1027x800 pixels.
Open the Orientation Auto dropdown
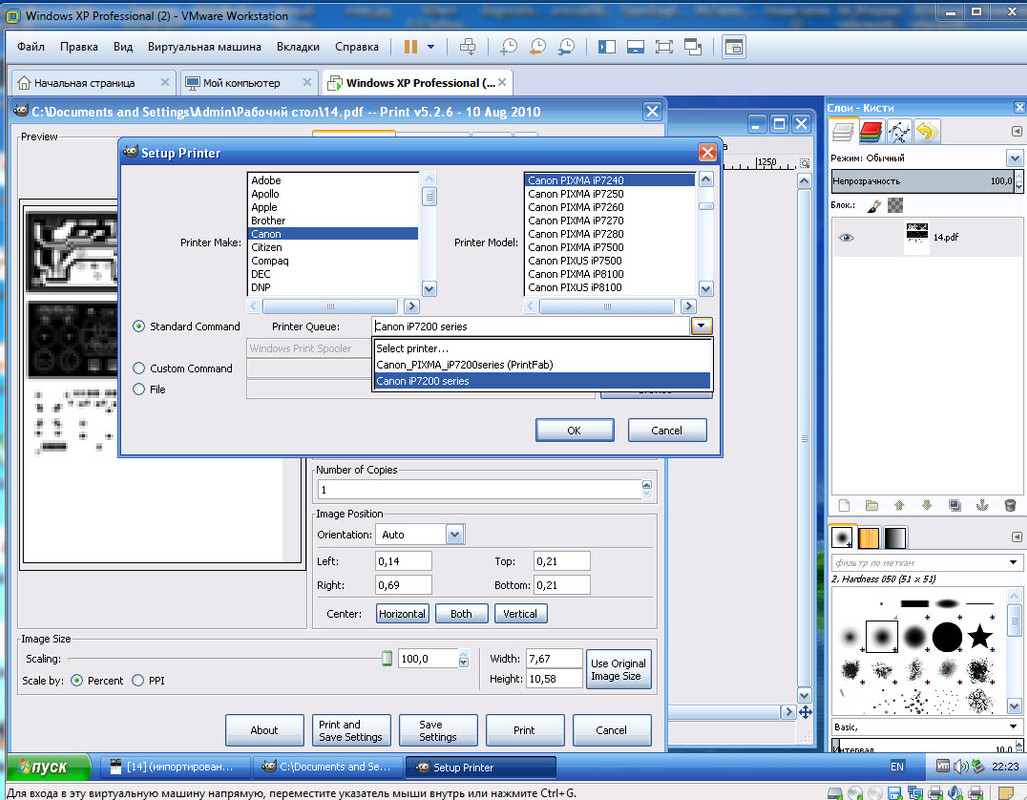click(455, 535)
